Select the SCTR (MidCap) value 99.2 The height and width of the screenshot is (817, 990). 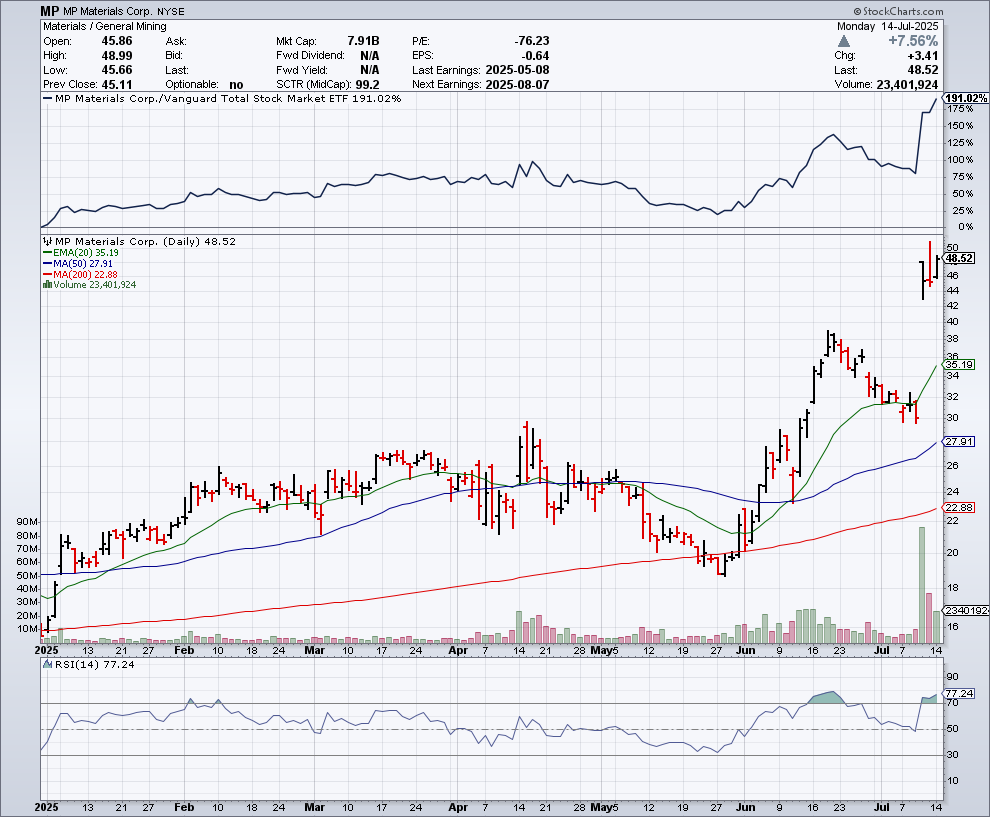pyautogui.click(x=367, y=85)
